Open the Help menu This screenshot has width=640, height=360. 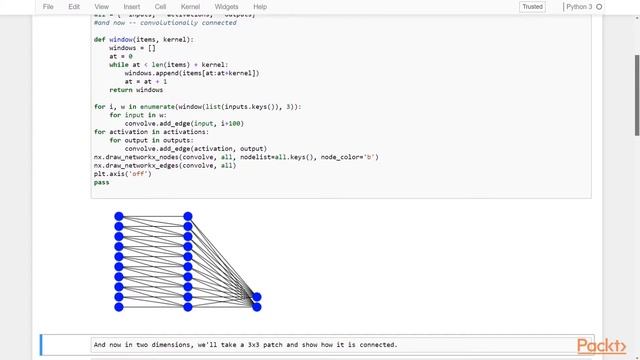coord(260,7)
